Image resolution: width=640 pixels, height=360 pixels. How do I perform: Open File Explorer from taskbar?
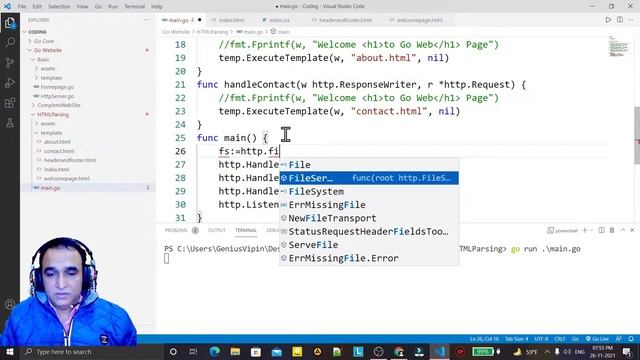(235, 351)
